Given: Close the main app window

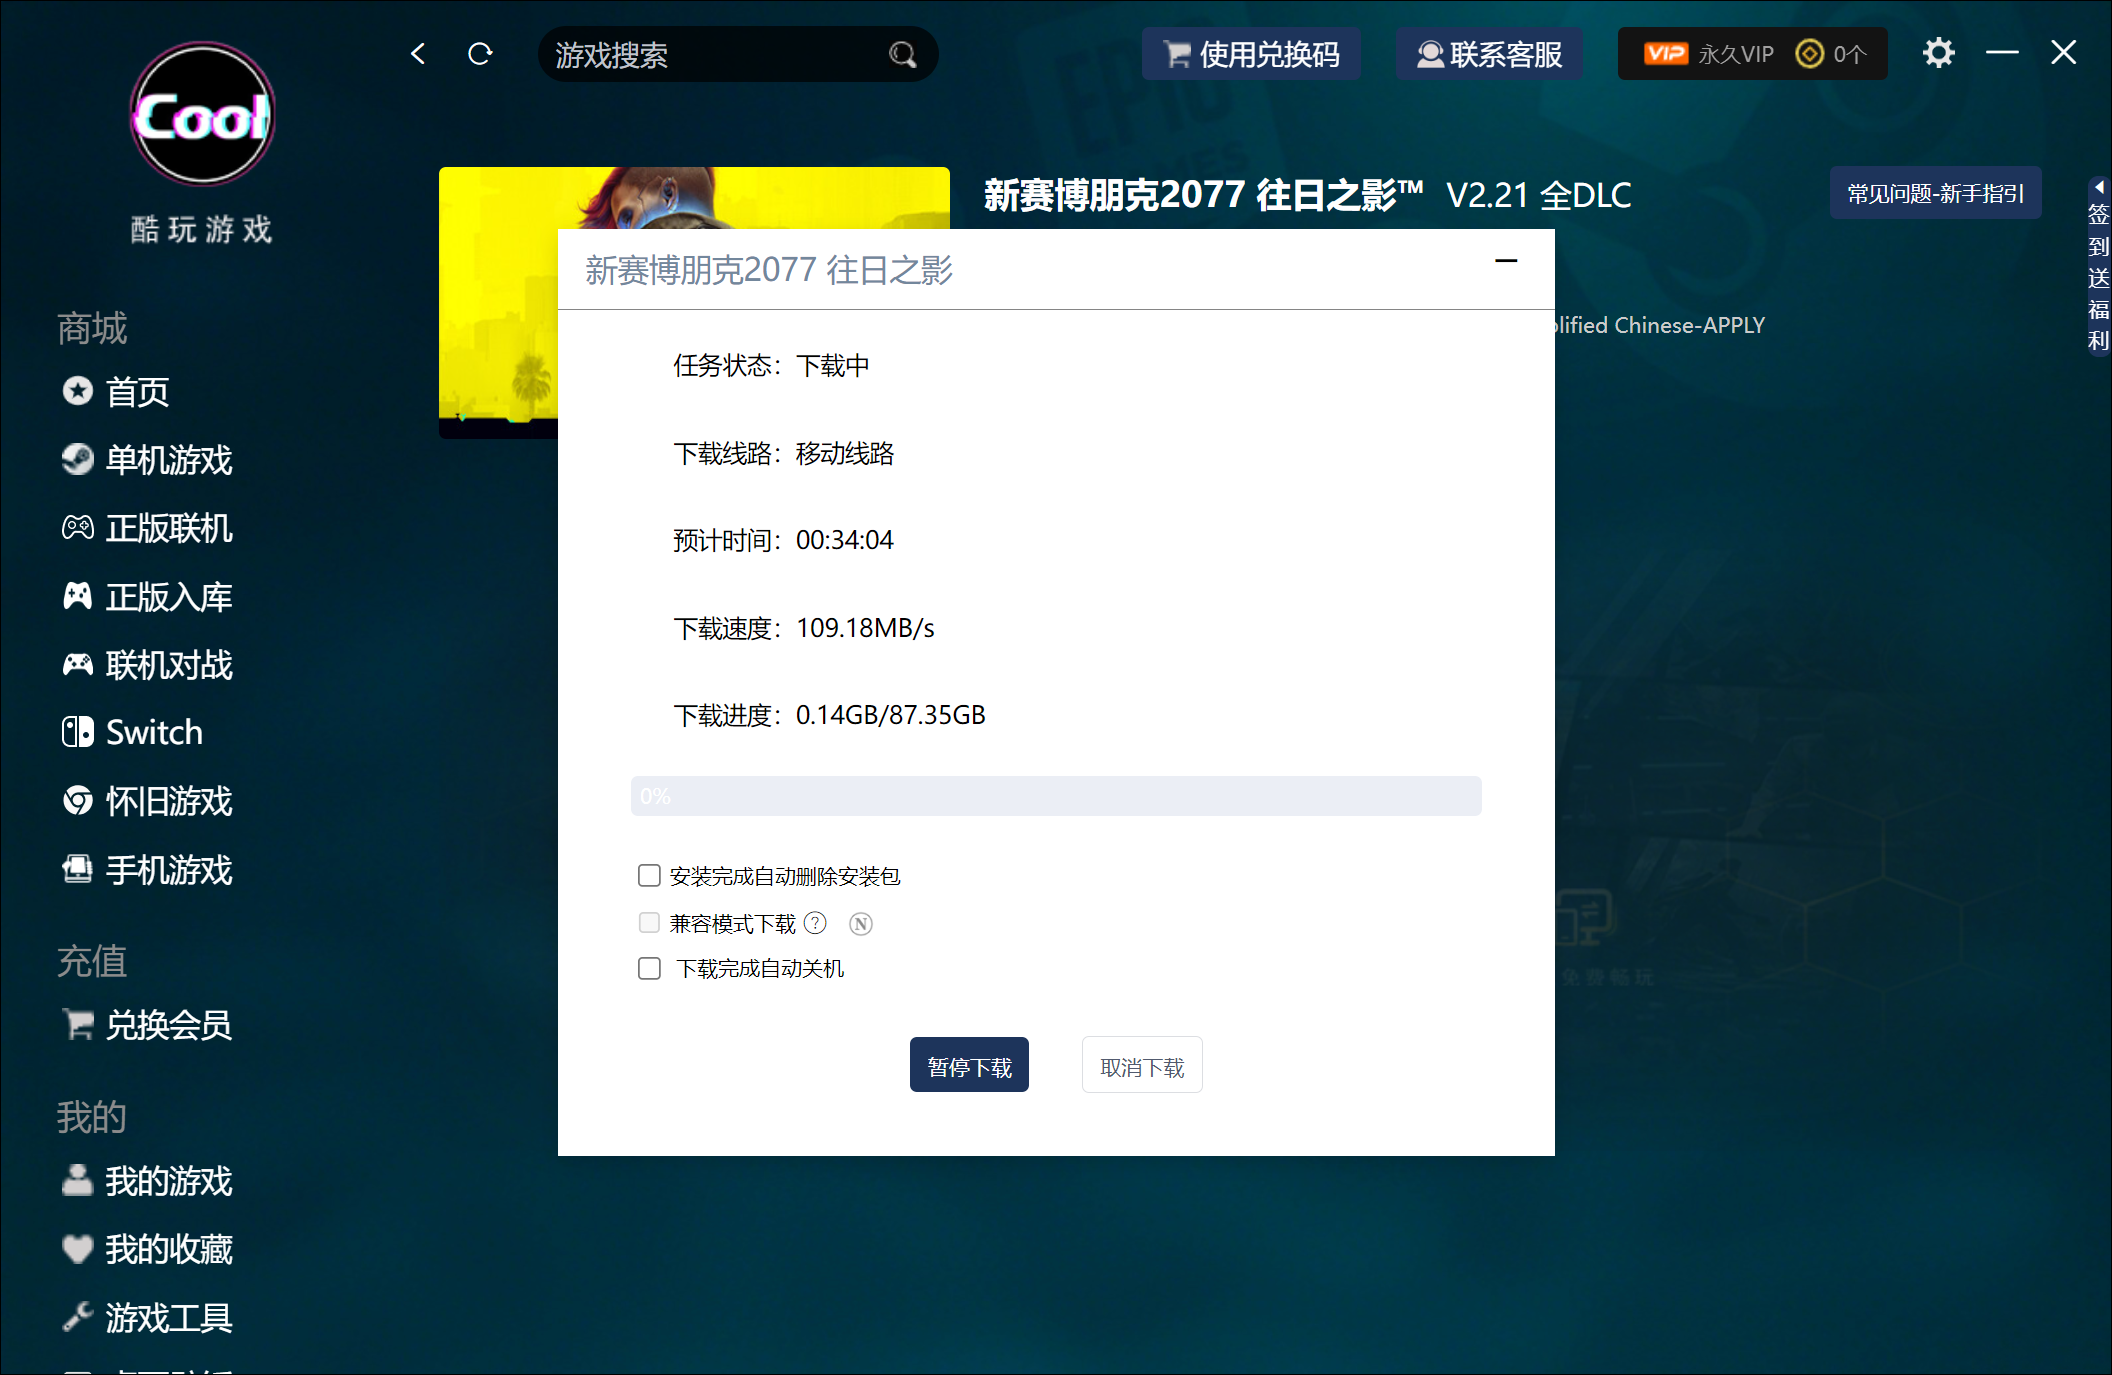Looking at the screenshot, I should pos(2064,53).
